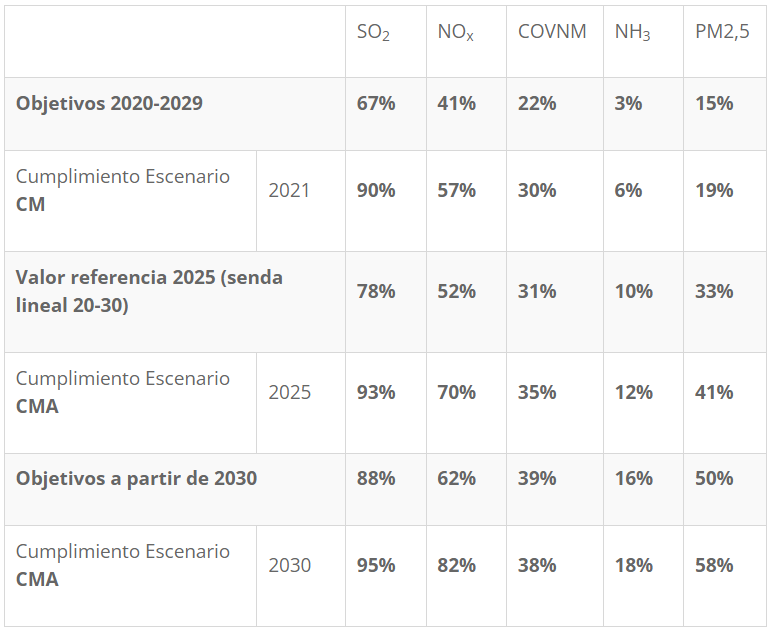Click the SO2 column header
This screenshot has height=628, width=771.
tap(373, 32)
